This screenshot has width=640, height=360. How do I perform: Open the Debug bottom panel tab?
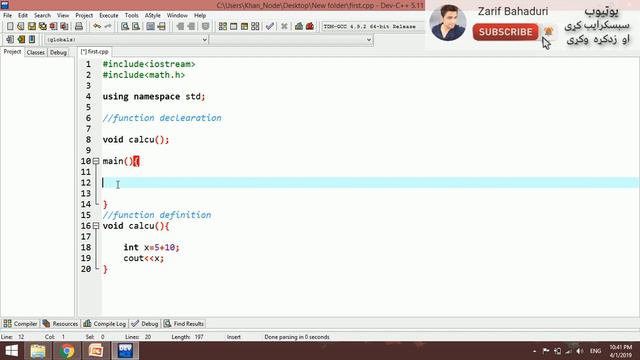pos(145,324)
